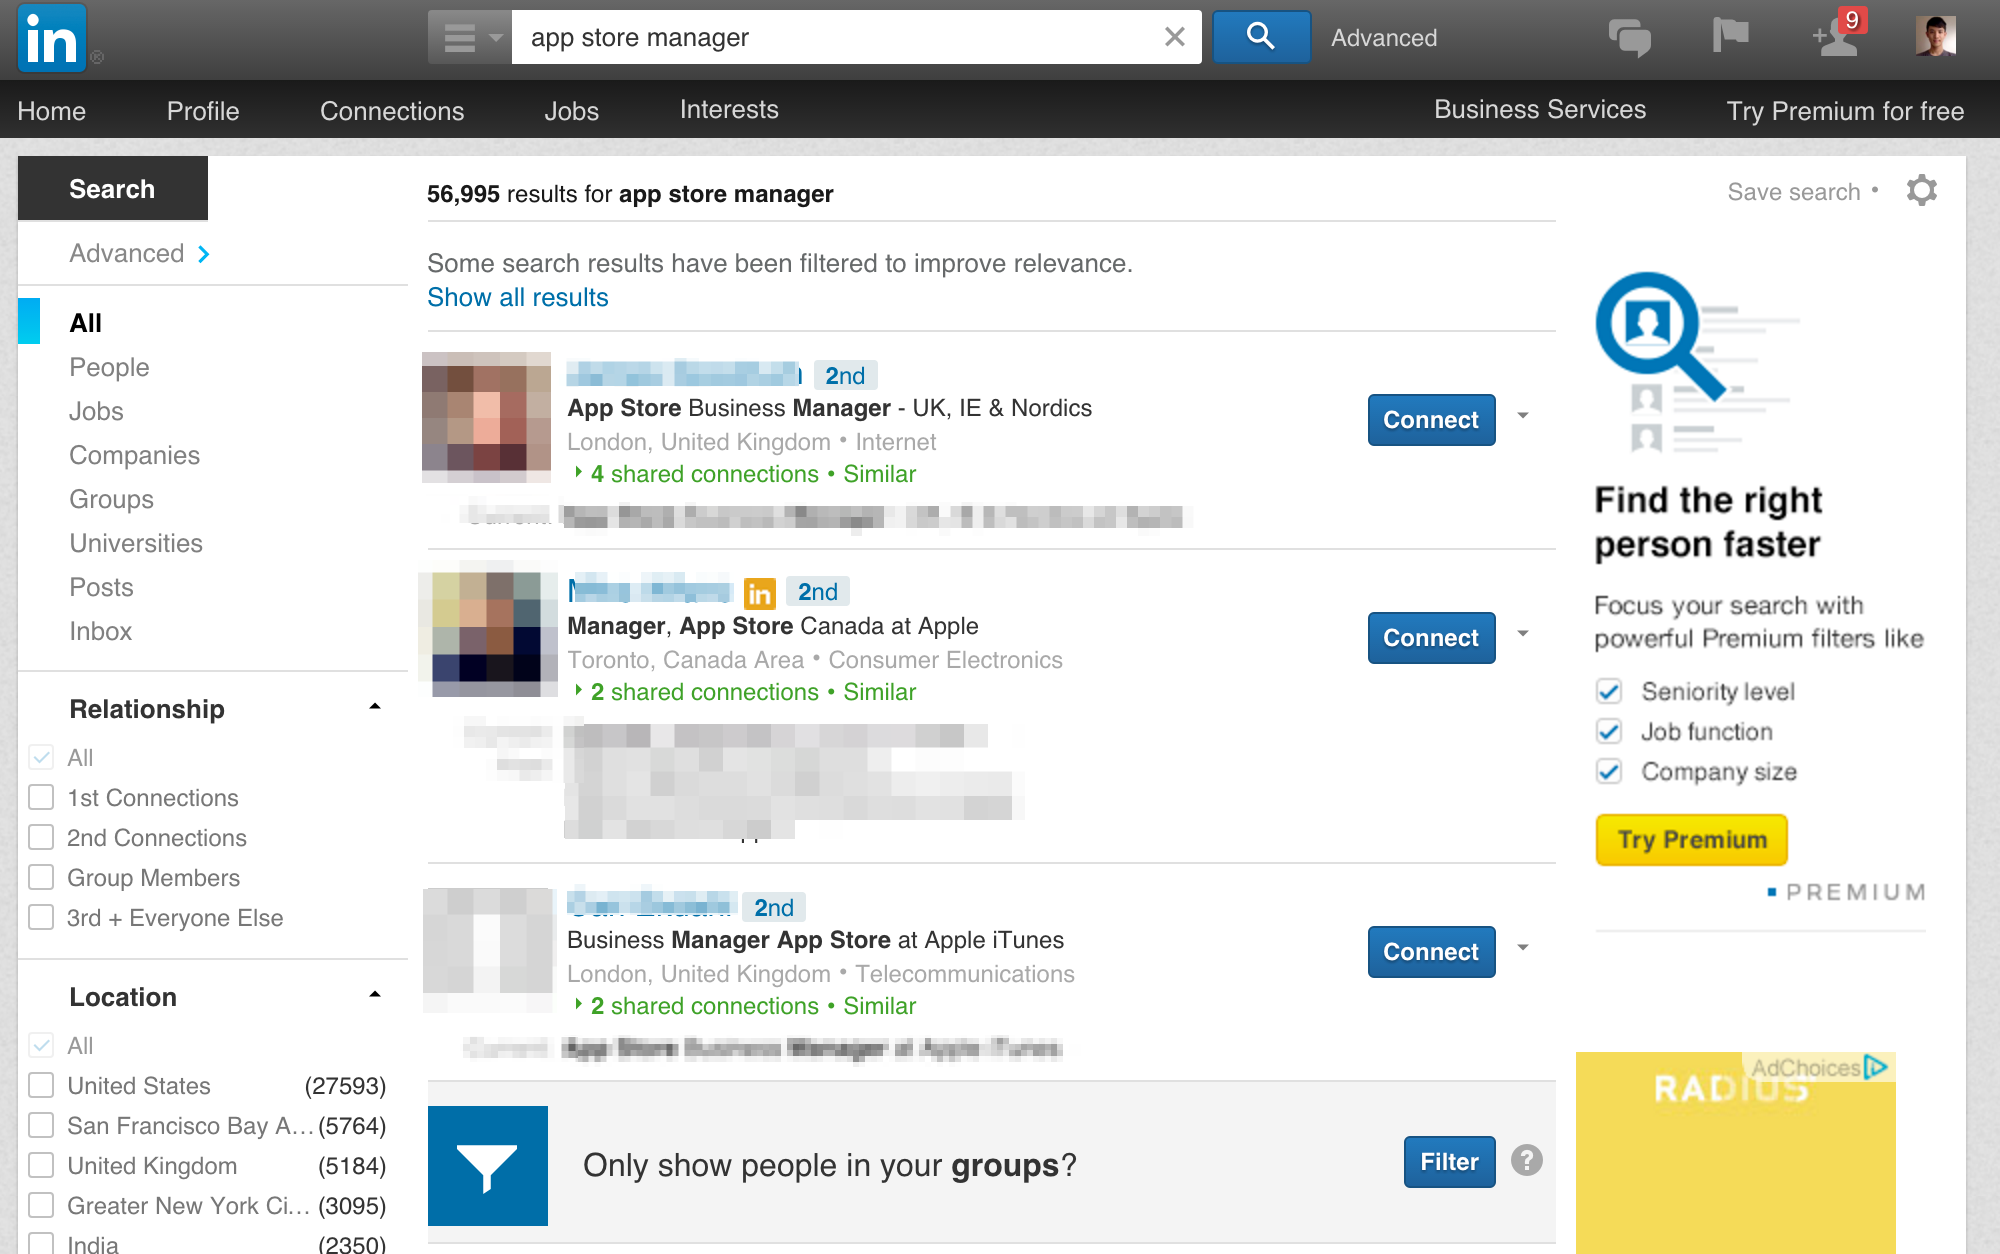Click the 2nd degree badge on the first result

(845, 376)
